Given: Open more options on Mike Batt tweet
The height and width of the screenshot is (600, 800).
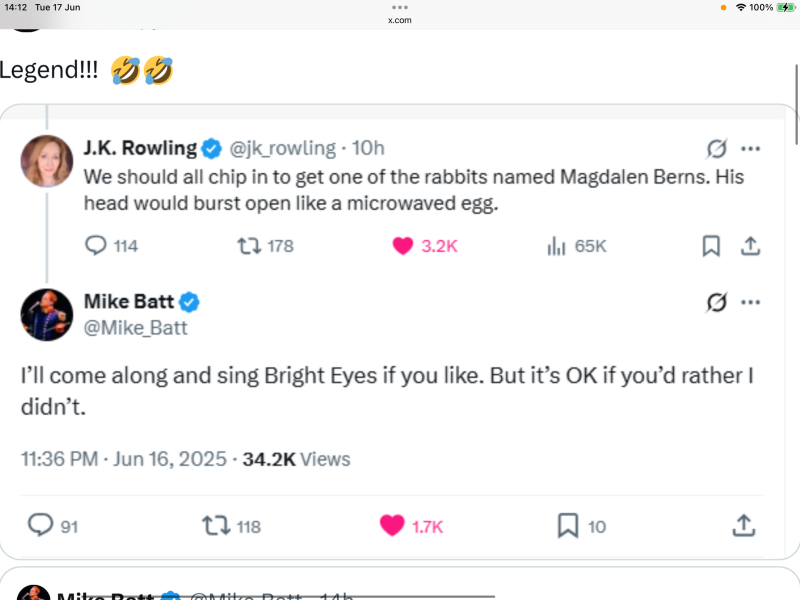Looking at the screenshot, I should point(751,302).
